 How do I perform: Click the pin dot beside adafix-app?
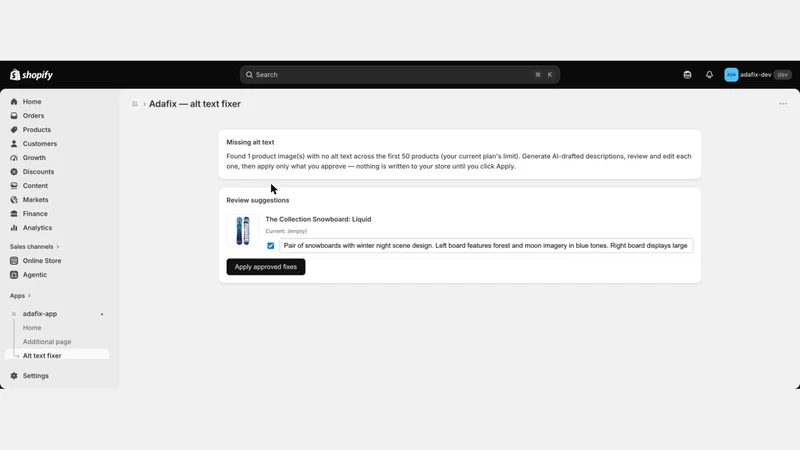102,314
